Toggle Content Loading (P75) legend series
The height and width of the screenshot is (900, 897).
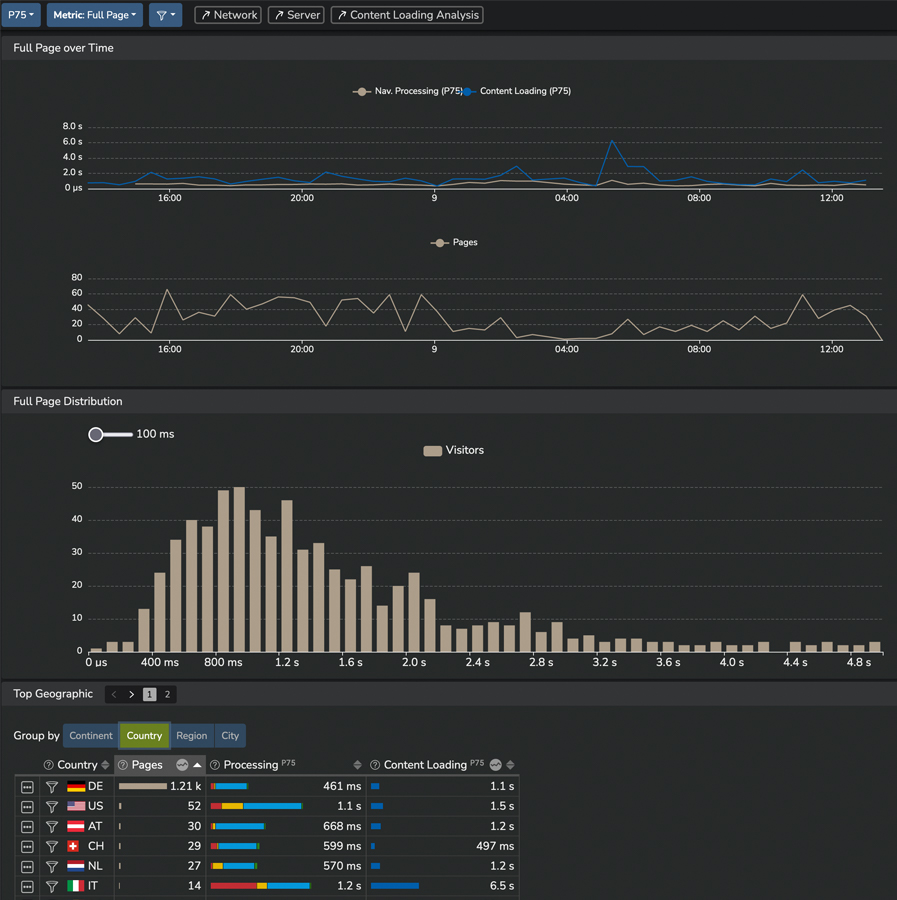pyautogui.click(x=518, y=91)
